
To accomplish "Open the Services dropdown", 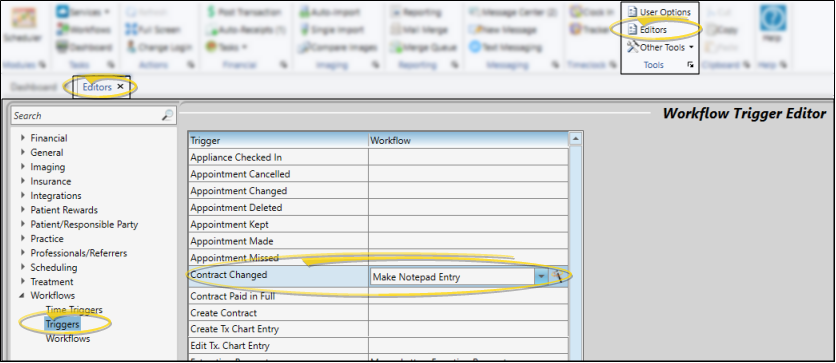I will click(x=83, y=12).
